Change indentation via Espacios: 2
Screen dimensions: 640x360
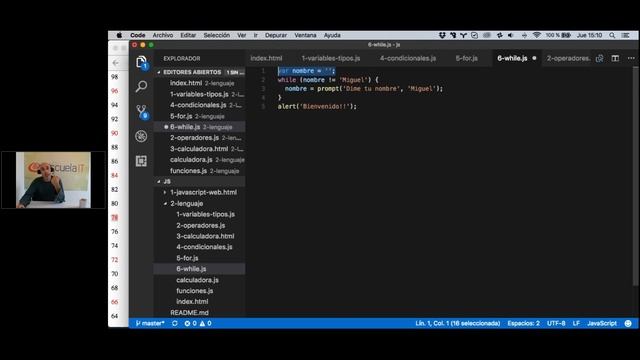pyautogui.click(x=524, y=323)
